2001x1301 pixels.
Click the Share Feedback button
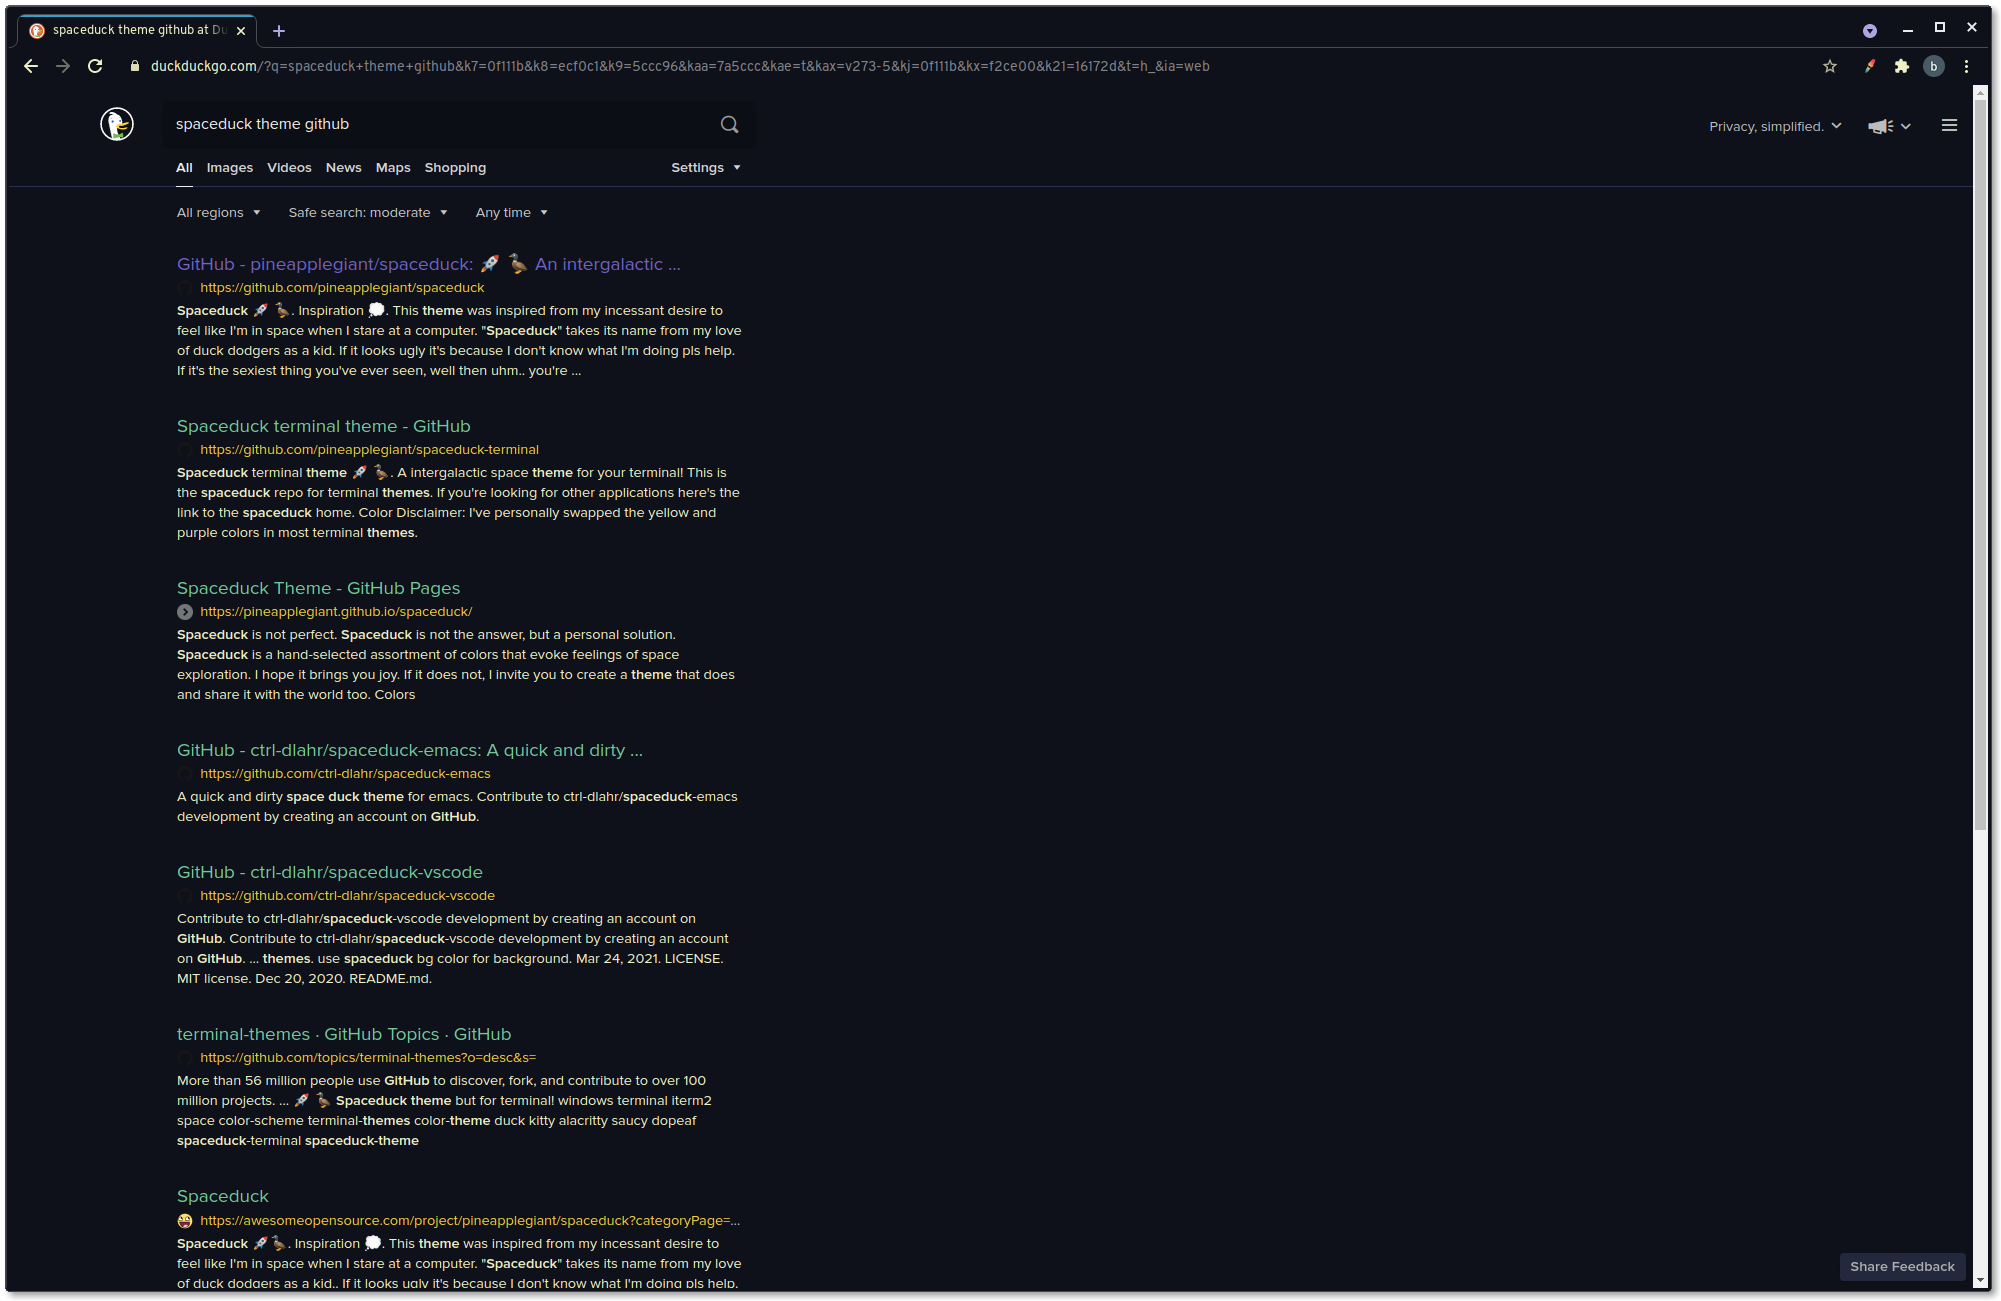click(x=1901, y=1267)
